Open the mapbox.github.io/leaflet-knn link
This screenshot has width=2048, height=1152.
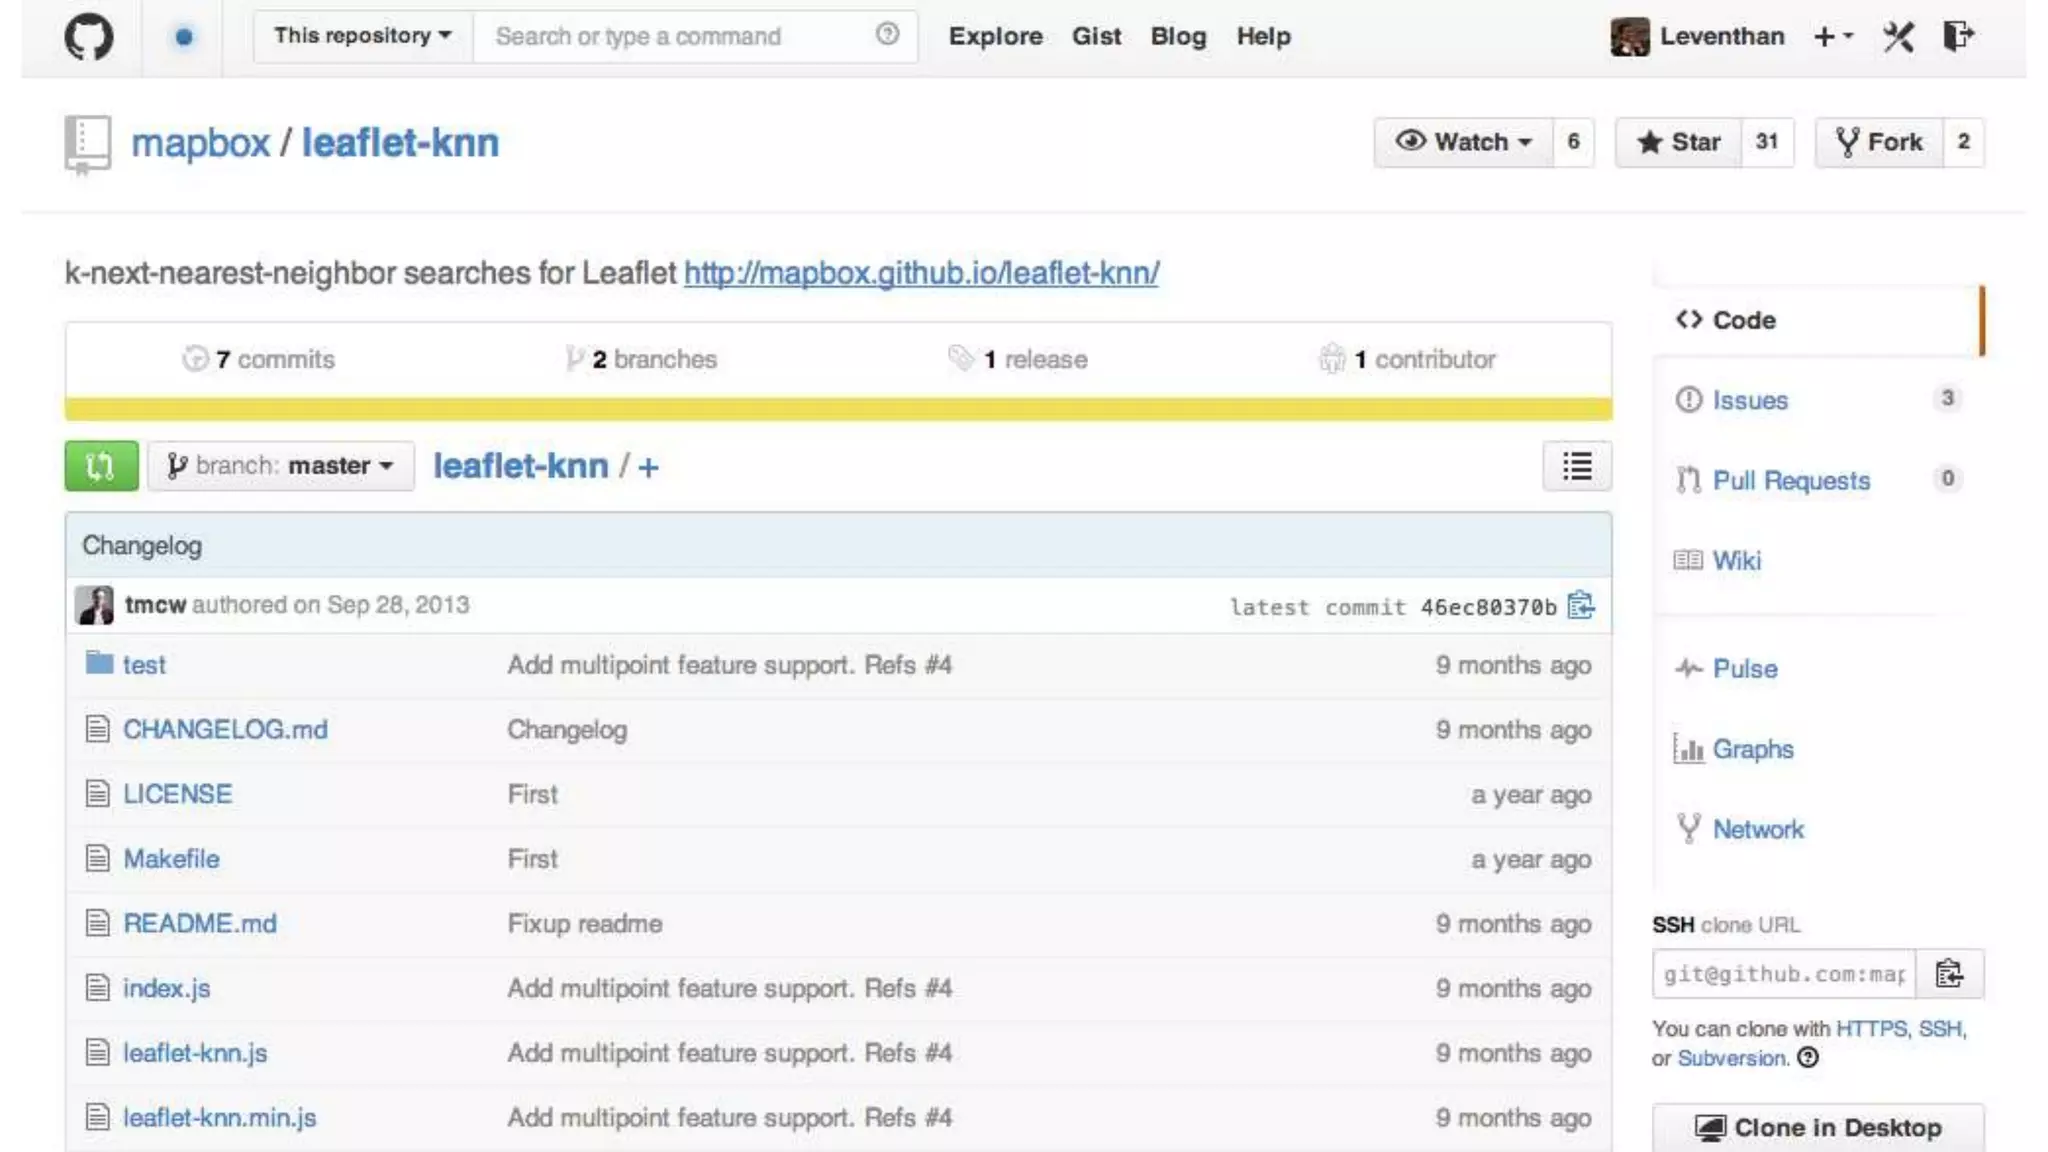click(921, 273)
